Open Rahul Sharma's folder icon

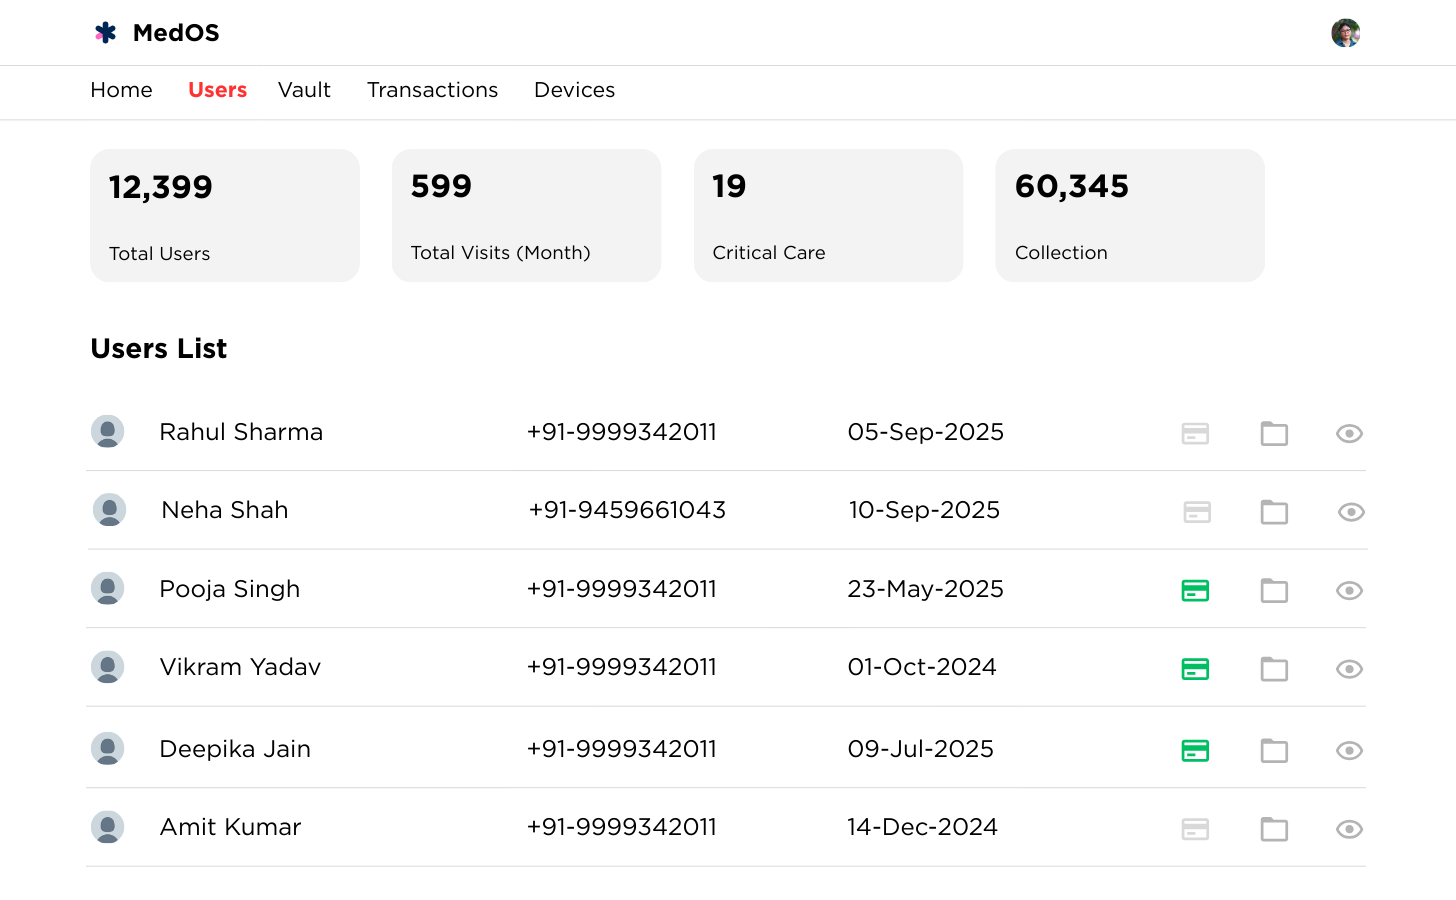tap(1274, 433)
